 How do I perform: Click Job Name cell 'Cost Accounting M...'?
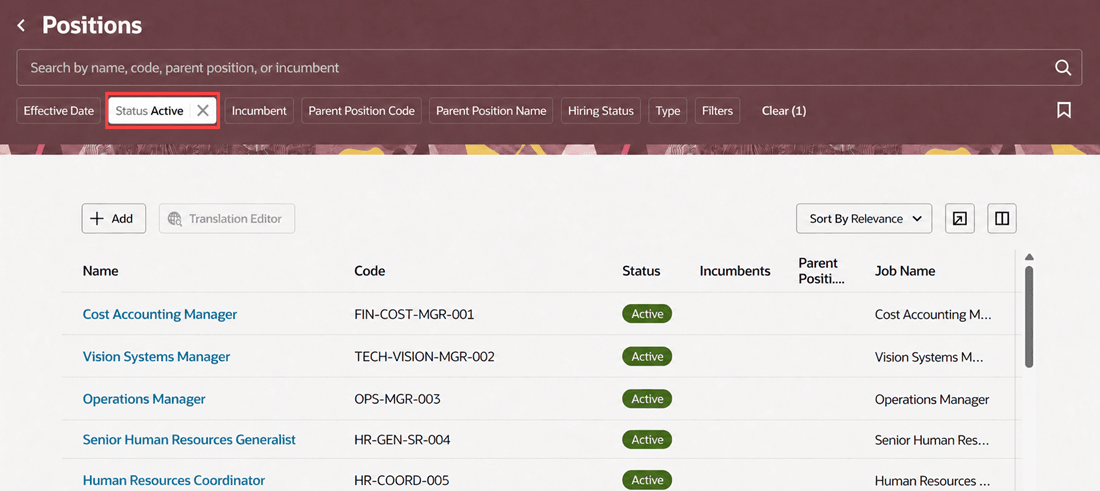pyautogui.click(x=933, y=314)
